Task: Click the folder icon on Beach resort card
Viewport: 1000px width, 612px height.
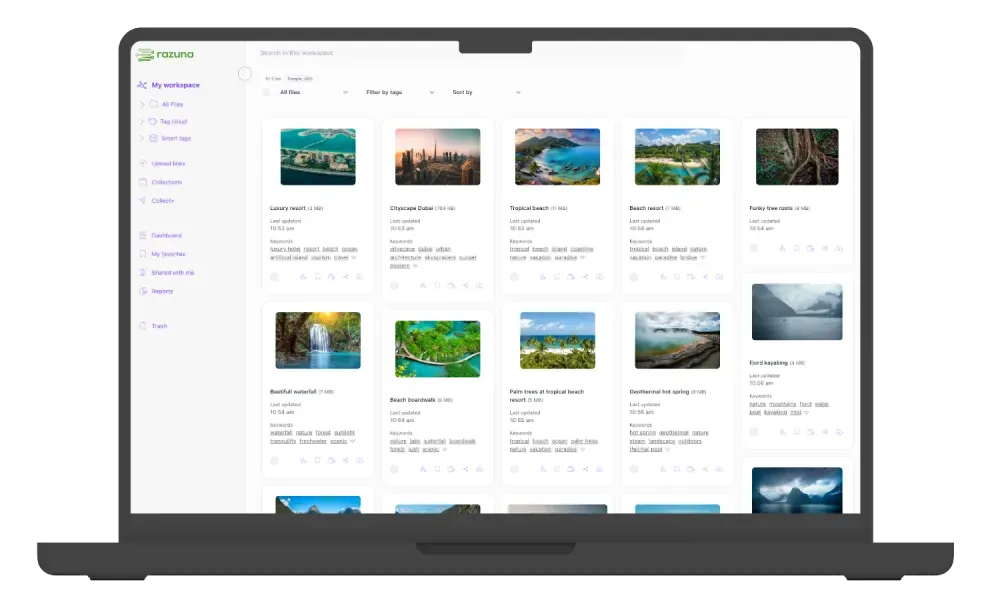Action: (x=691, y=277)
